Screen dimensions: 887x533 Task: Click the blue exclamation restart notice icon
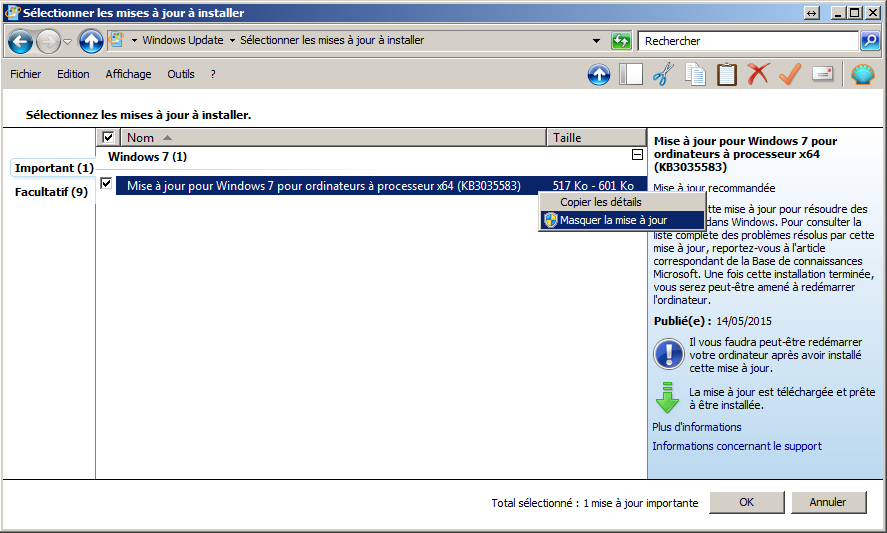tap(669, 354)
